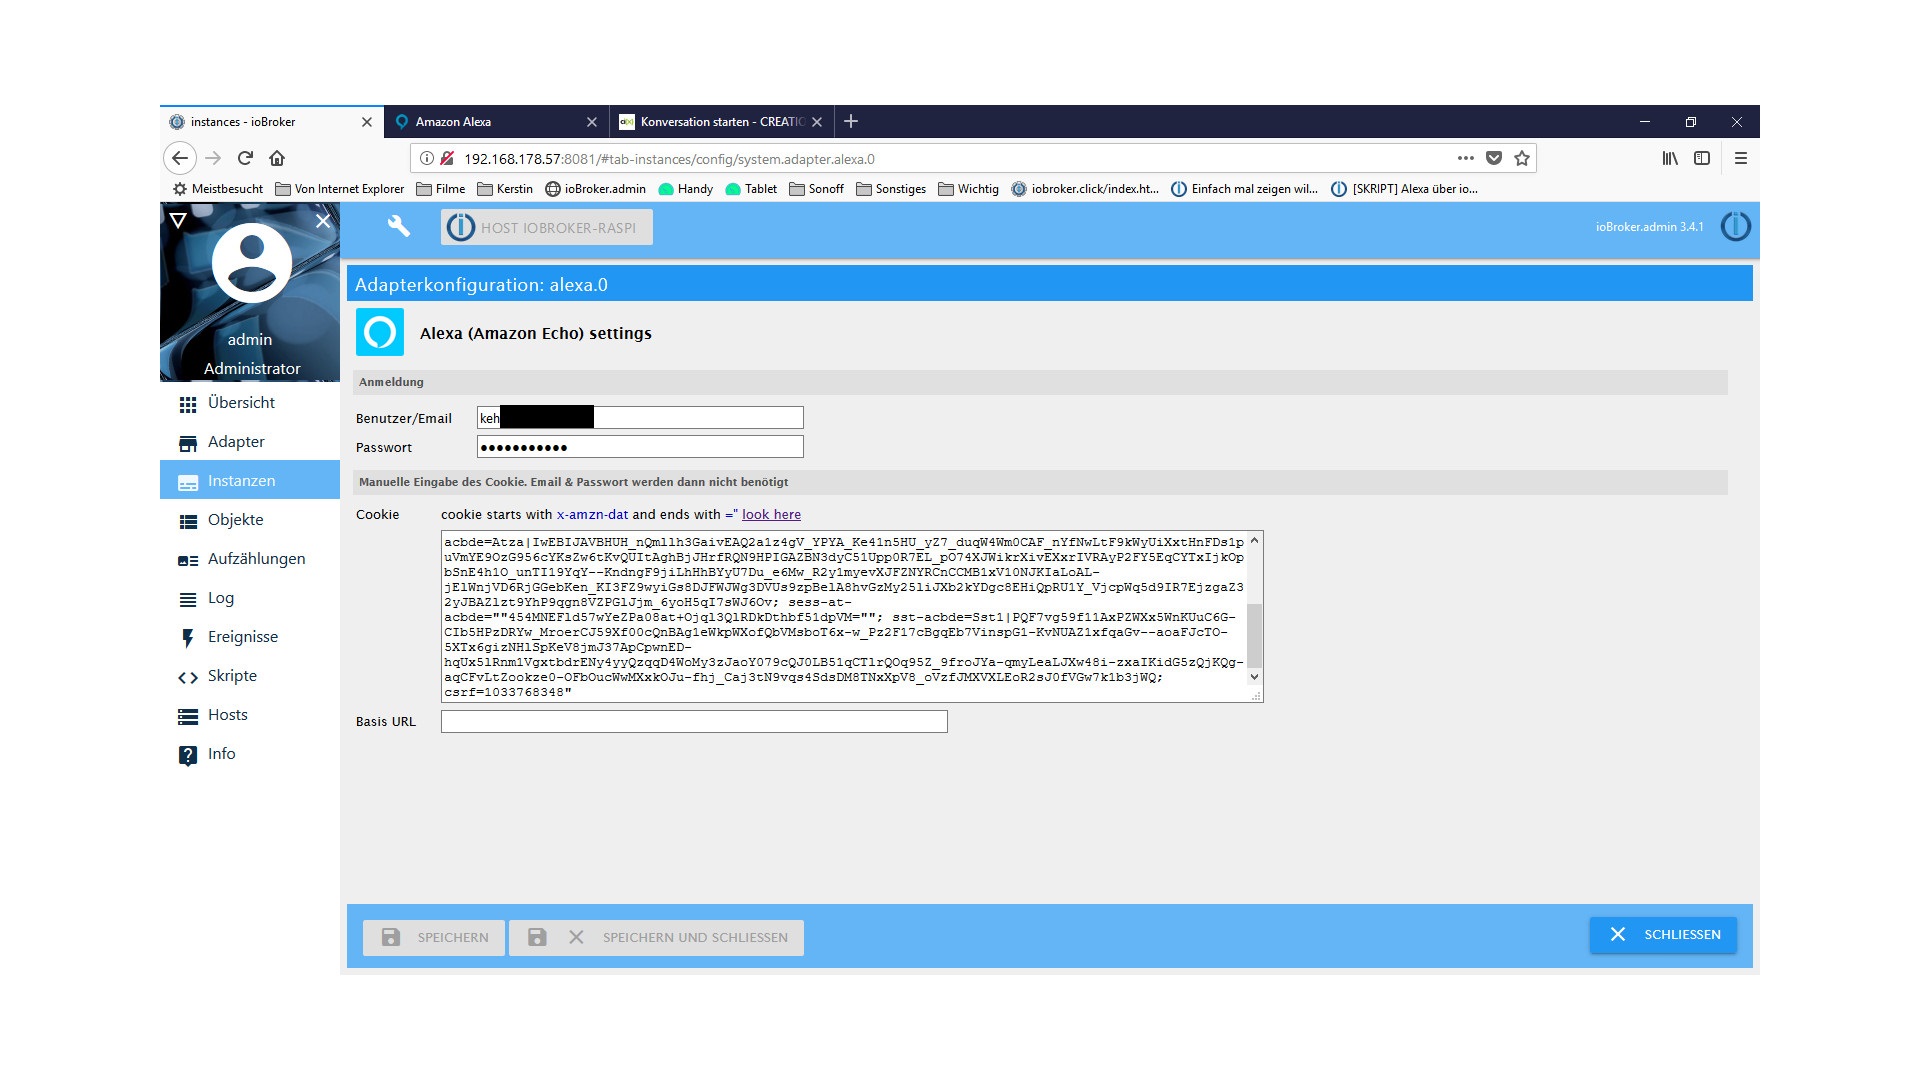Close the sidebar with X icon
This screenshot has width=1920, height=1080.
pos(323,221)
